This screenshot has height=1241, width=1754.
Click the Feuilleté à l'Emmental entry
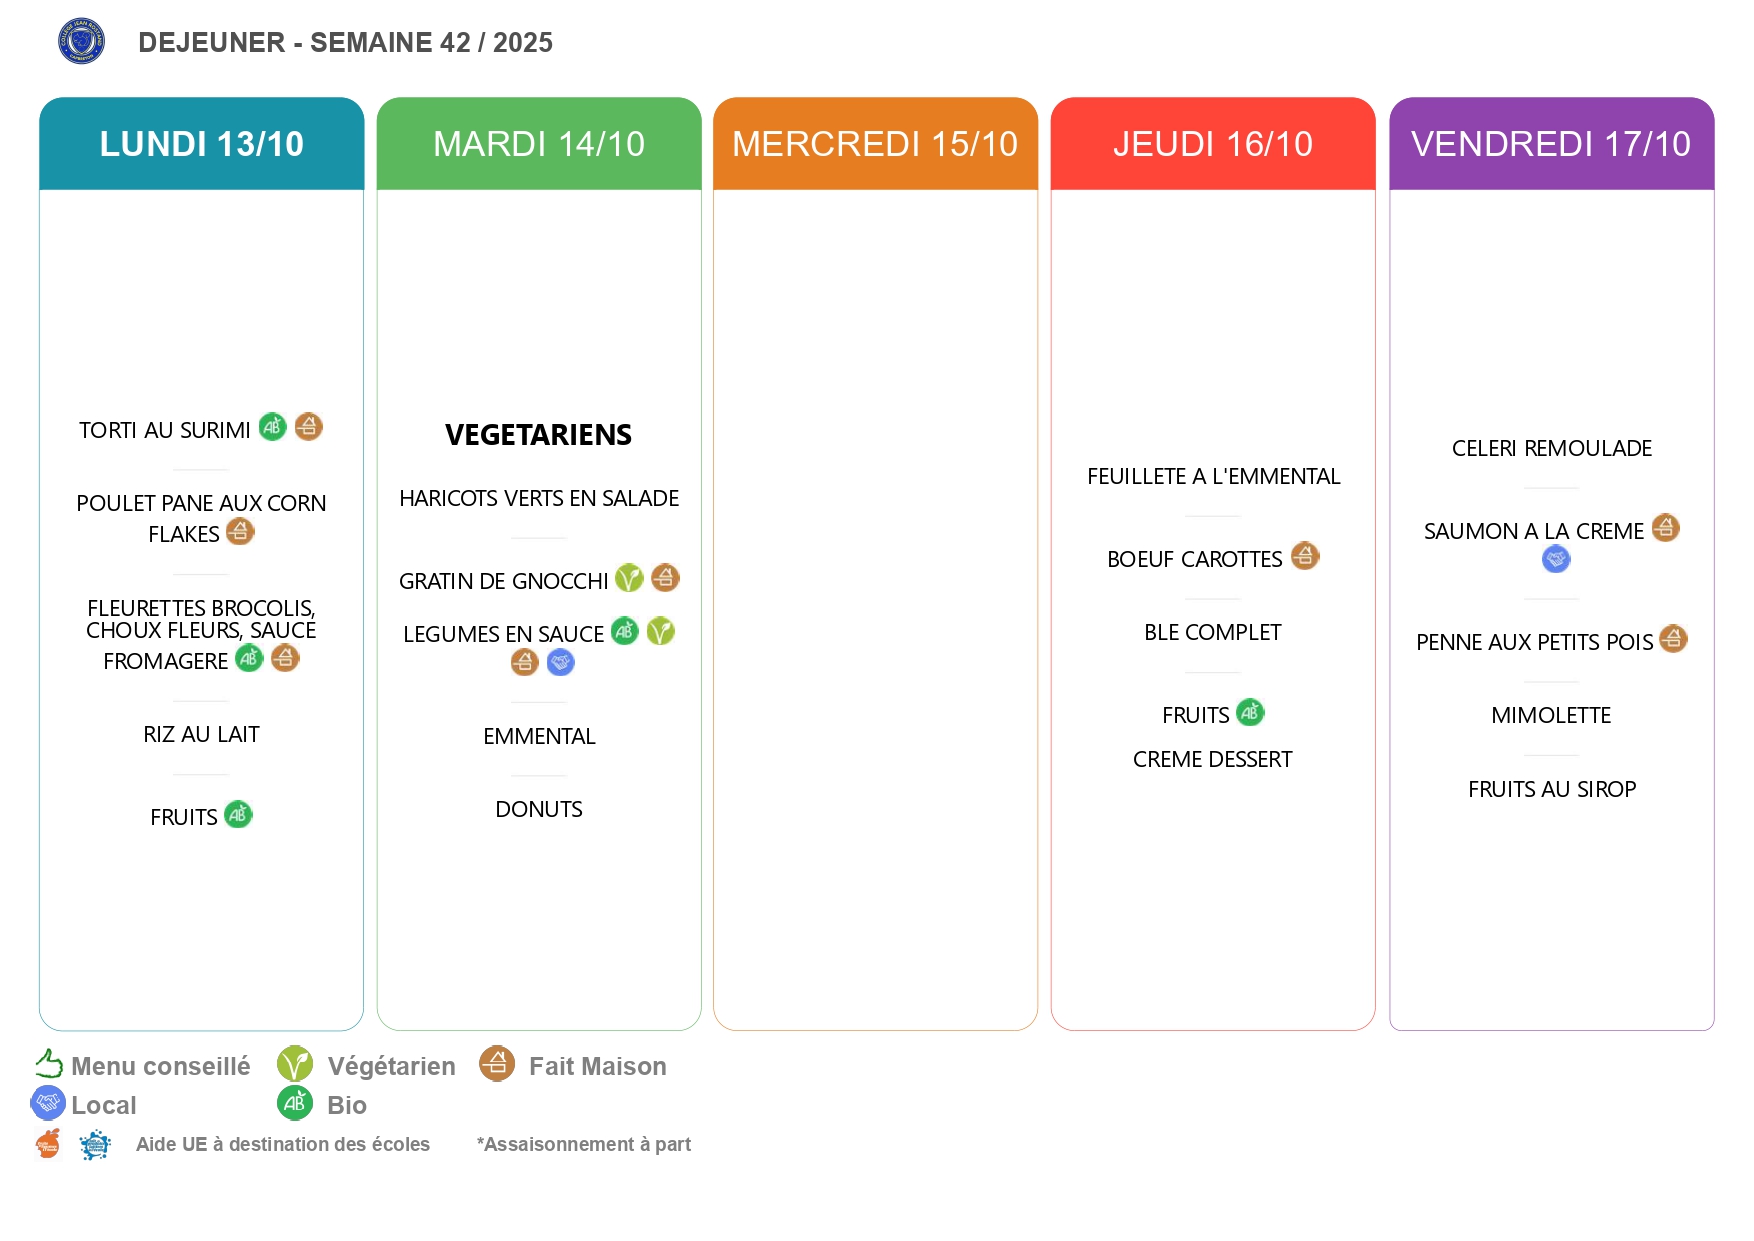(x=1213, y=476)
